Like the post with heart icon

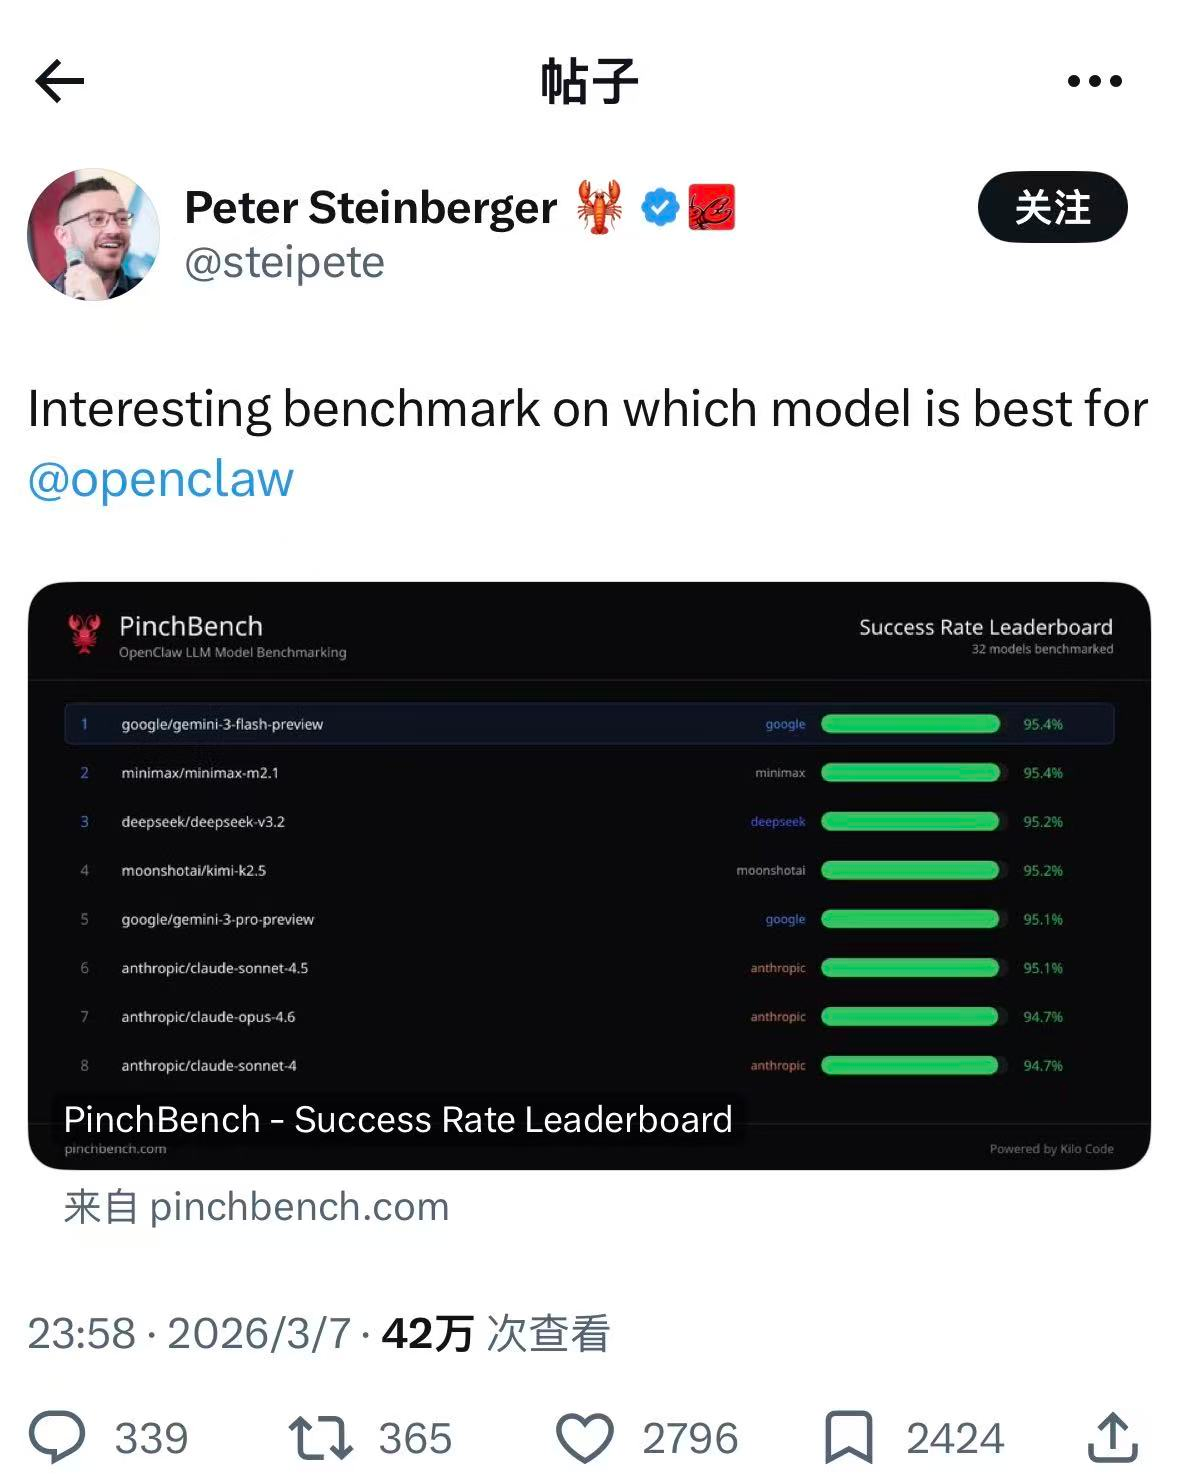(x=585, y=1438)
